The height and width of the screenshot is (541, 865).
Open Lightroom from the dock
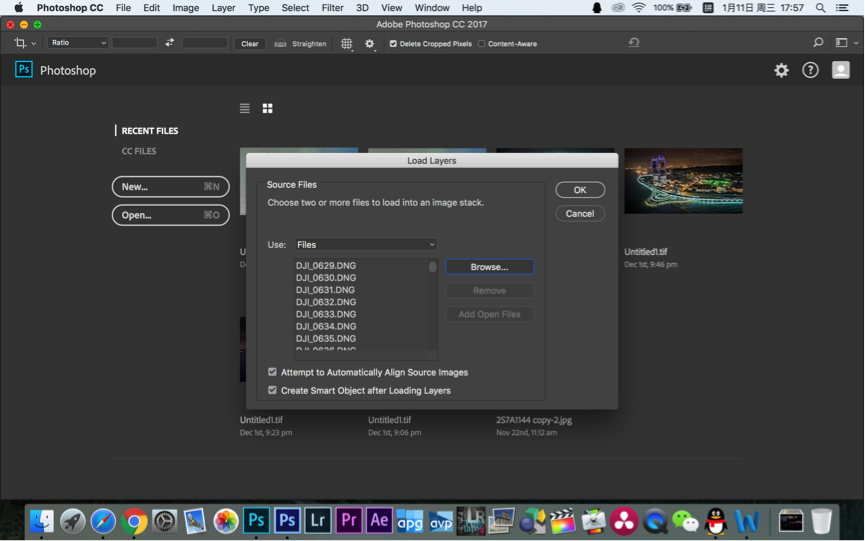pos(318,521)
